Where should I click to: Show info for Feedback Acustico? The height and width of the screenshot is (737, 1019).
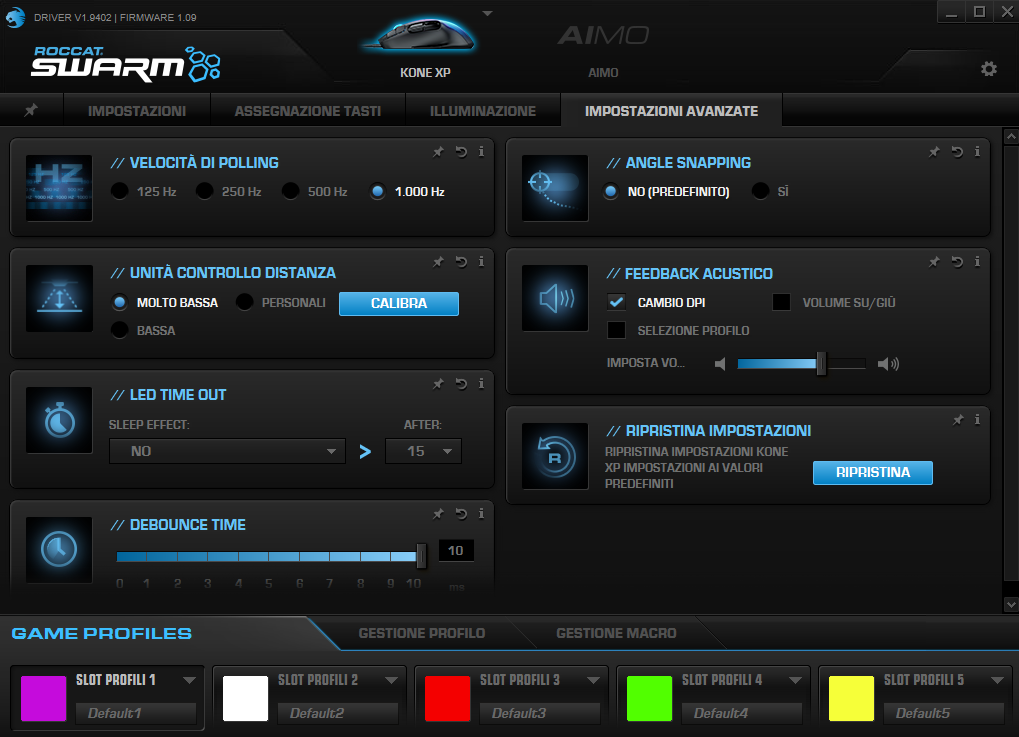[x=977, y=261]
